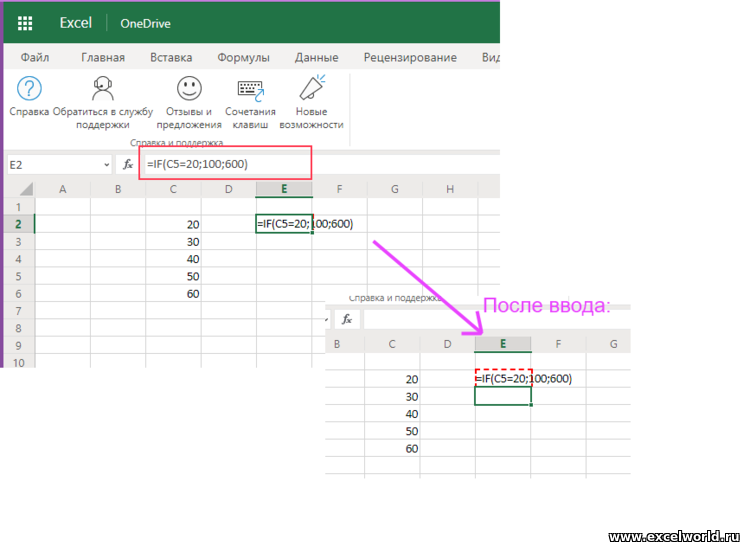This screenshot has width=750, height=552.
Task: Select column G header in upper sheet
Action: [395, 189]
